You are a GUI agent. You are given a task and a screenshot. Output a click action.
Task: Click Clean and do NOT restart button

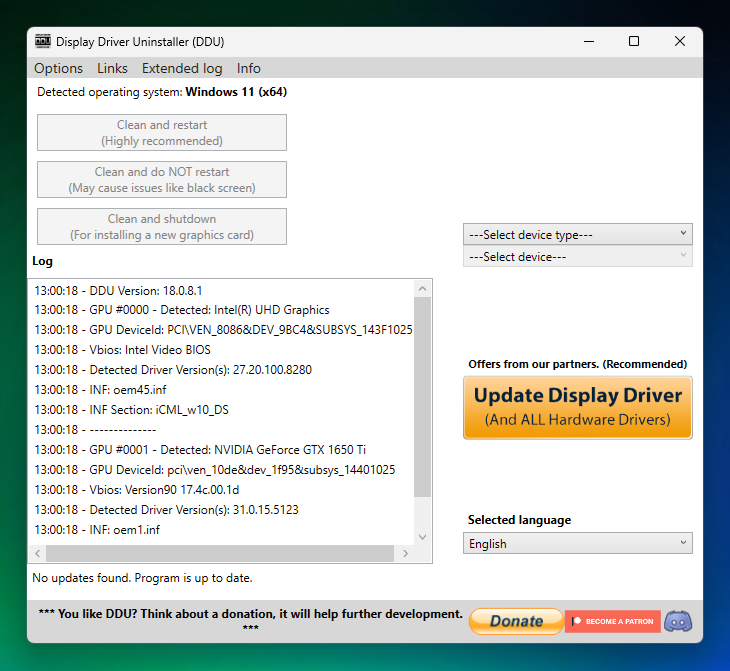coord(162,180)
